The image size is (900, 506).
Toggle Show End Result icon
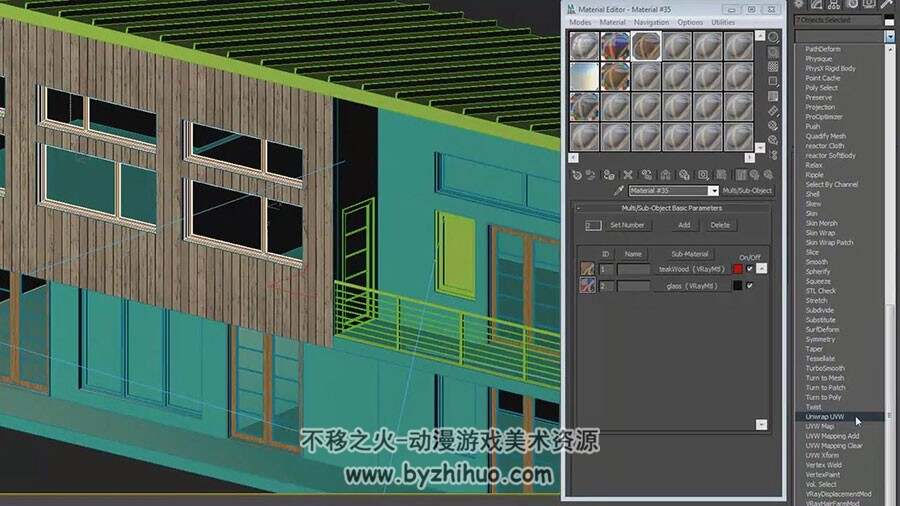(741, 175)
